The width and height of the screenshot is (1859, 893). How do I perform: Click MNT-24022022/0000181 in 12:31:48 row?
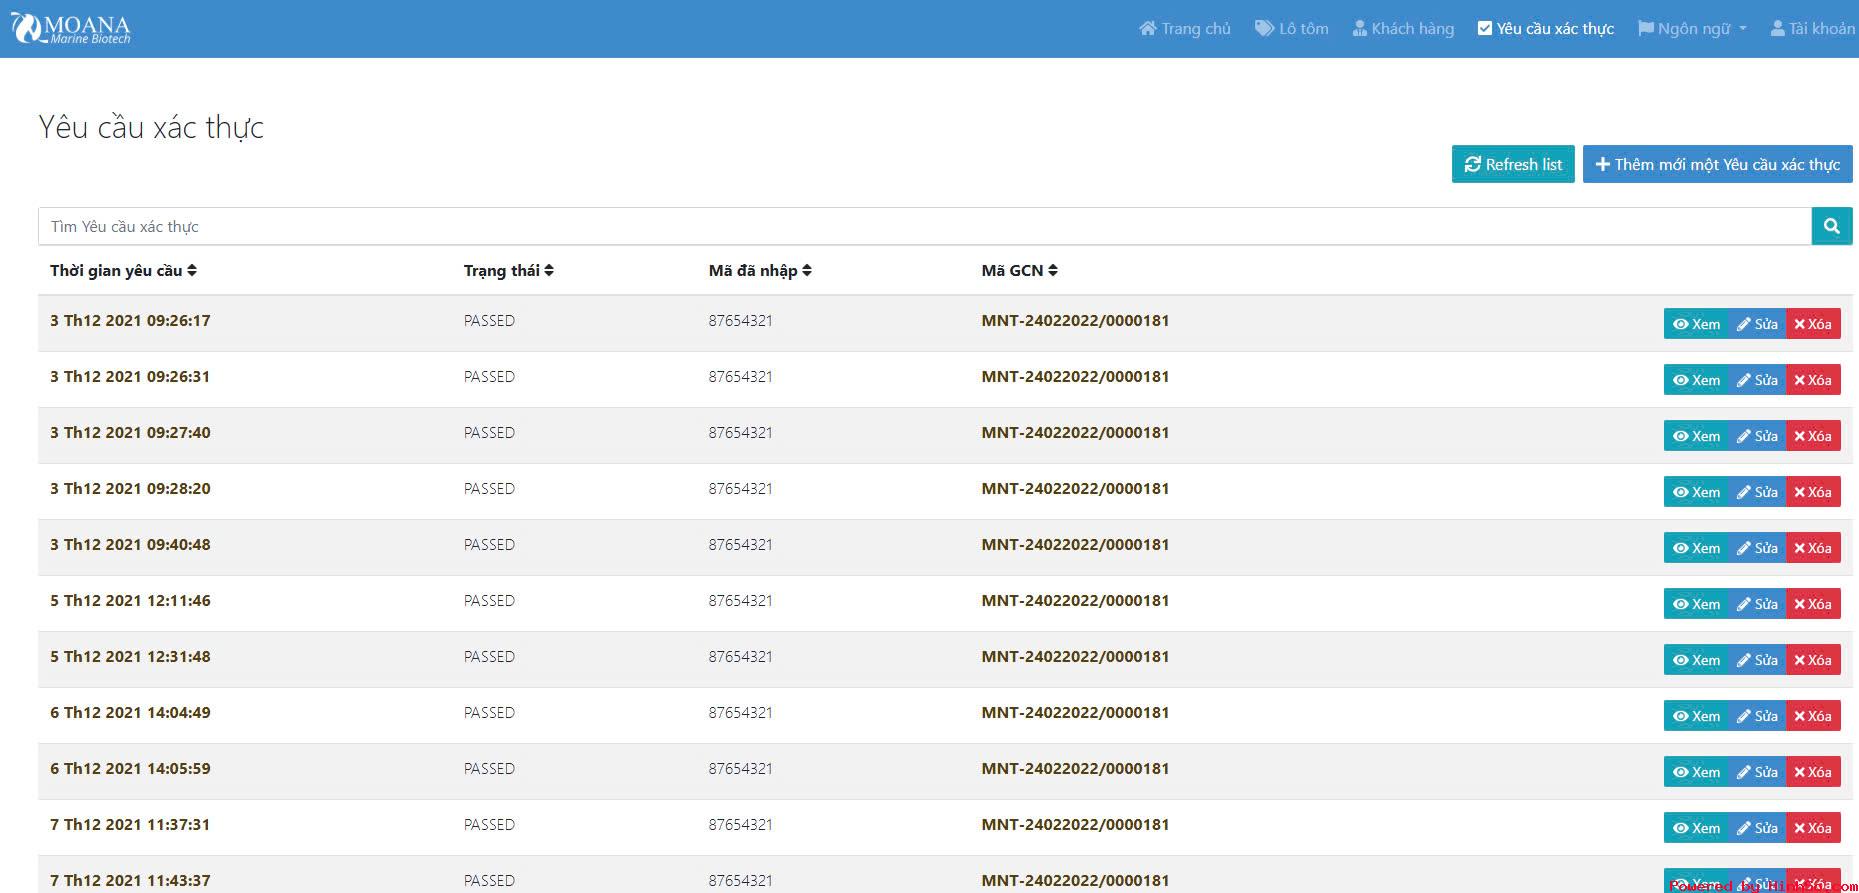tap(1075, 657)
